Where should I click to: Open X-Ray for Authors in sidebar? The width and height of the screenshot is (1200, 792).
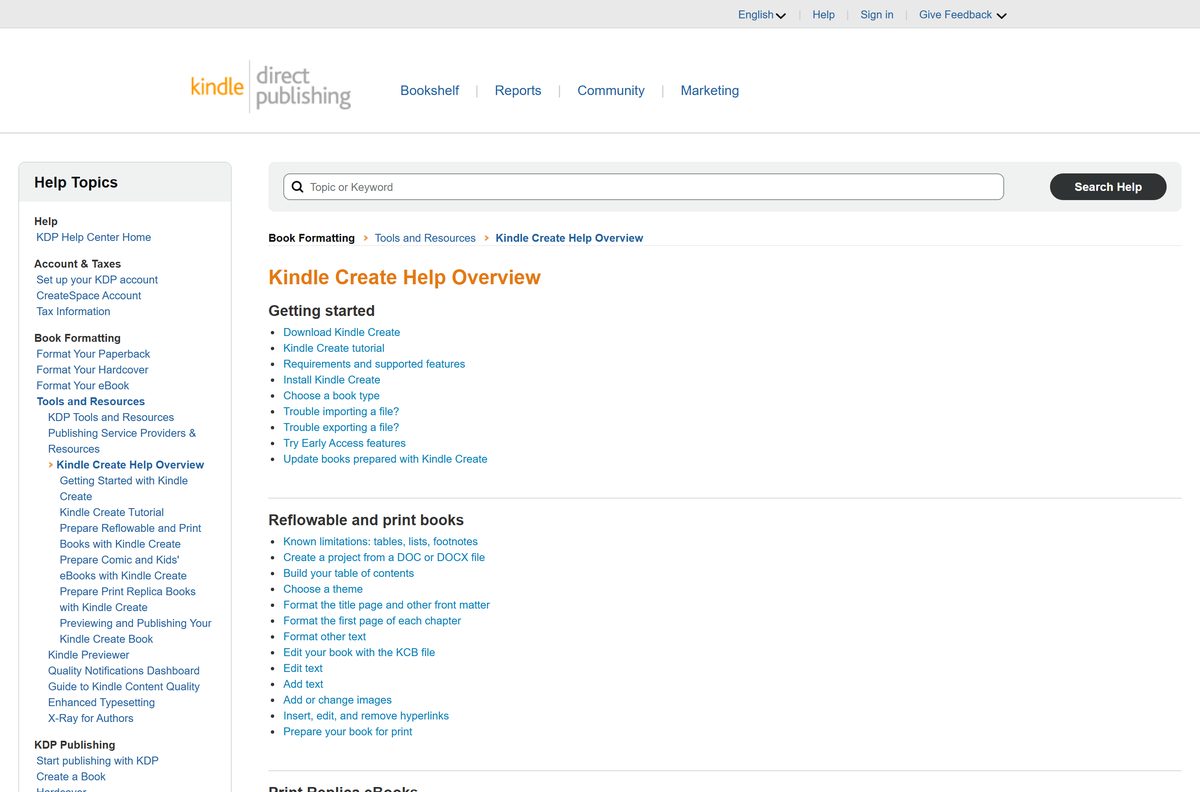(x=91, y=719)
